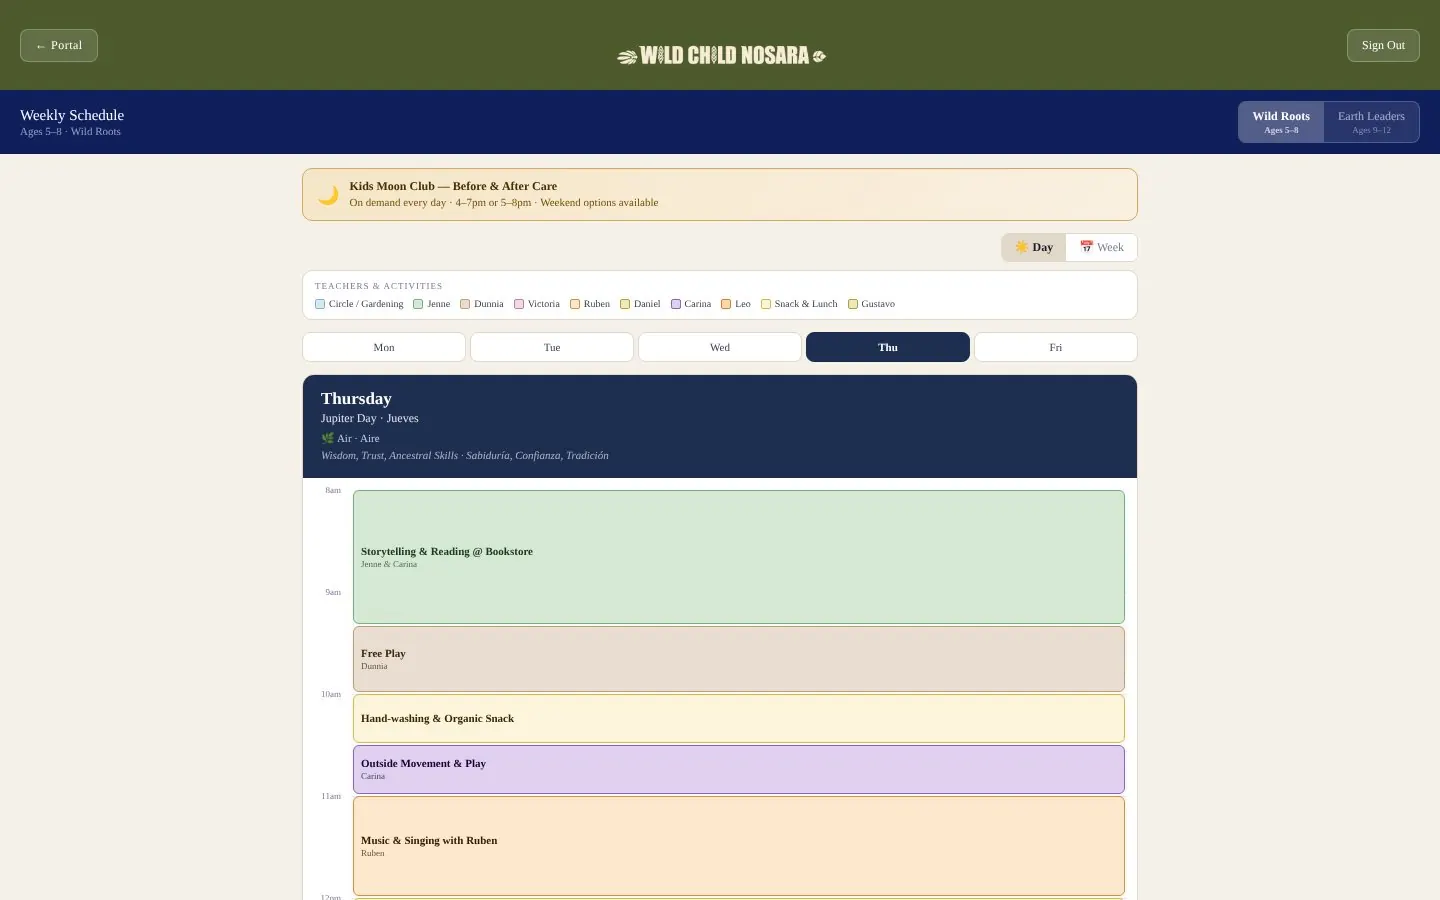
Task: Open the Free Play schedule block
Action: point(739,659)
